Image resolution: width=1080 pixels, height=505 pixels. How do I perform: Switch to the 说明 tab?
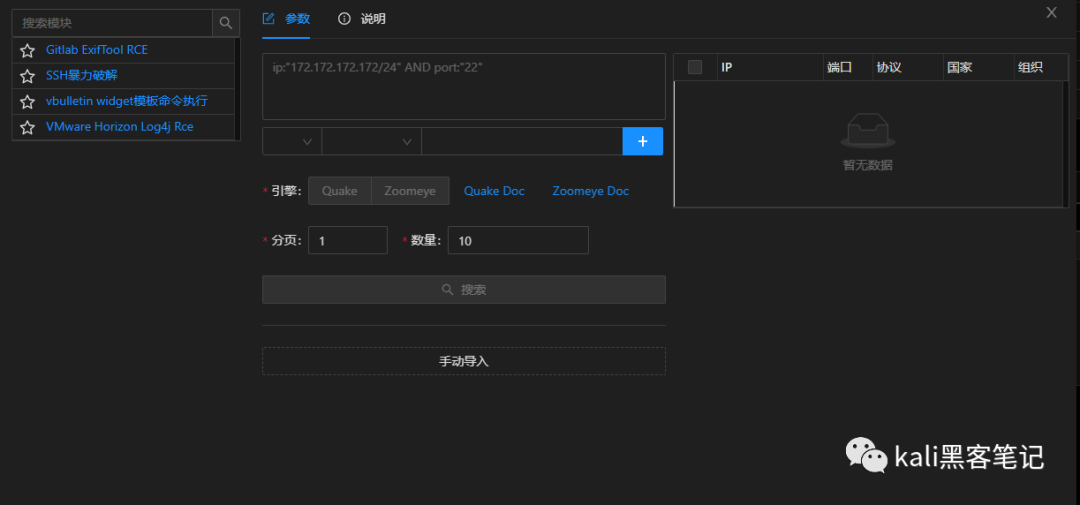(362, 19)
